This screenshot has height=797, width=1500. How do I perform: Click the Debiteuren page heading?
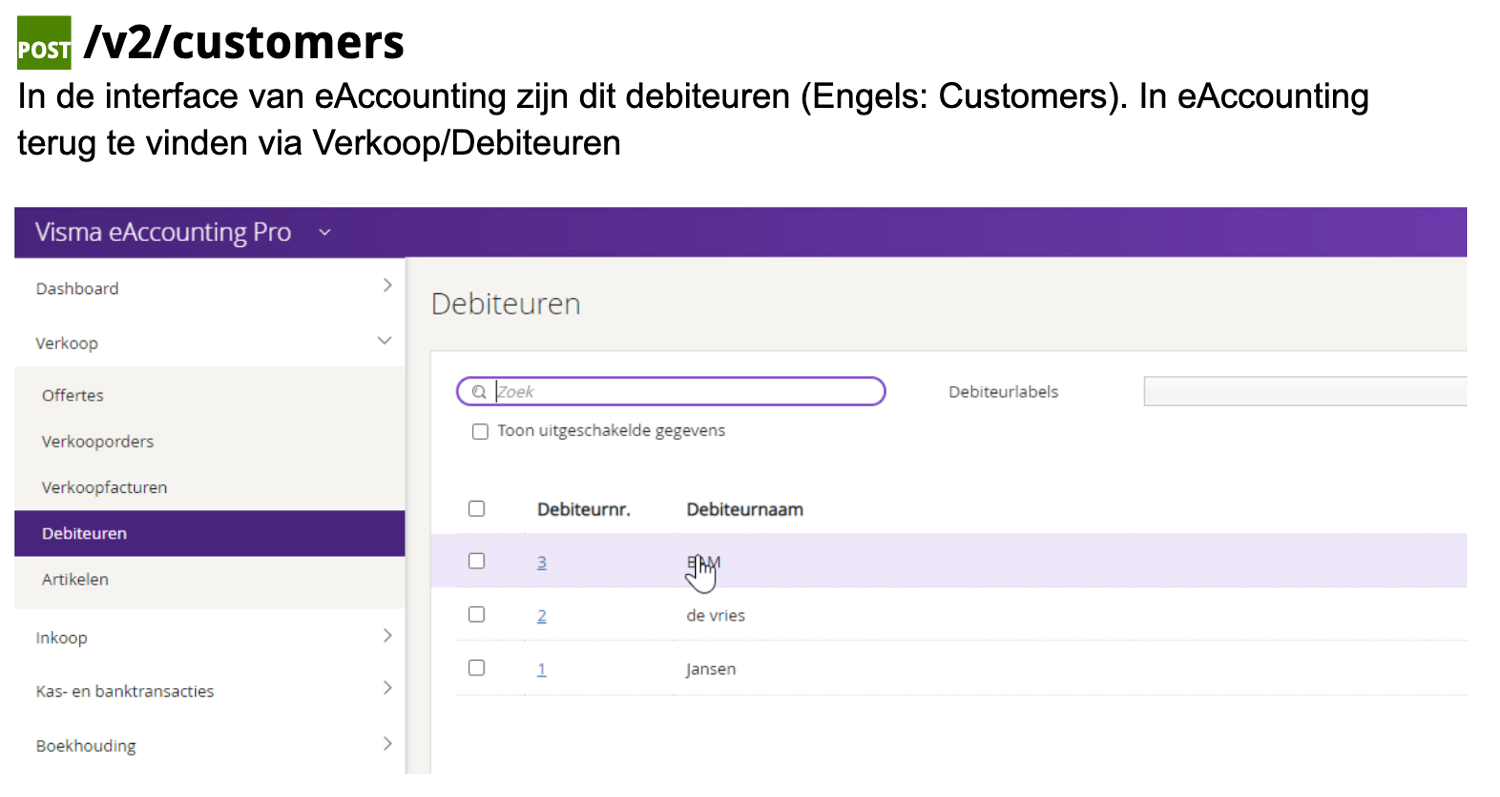click(x=506, y=305)
